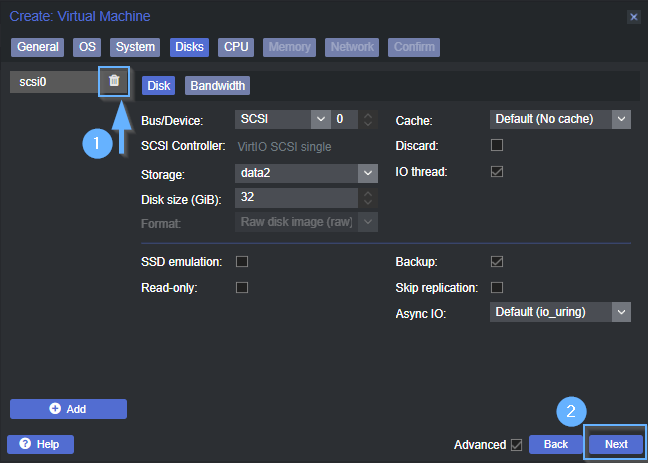Uncheck the Advanced options checkbox
Image resolution: width=648 pixels, height=463 pixels.
point(516,444)
